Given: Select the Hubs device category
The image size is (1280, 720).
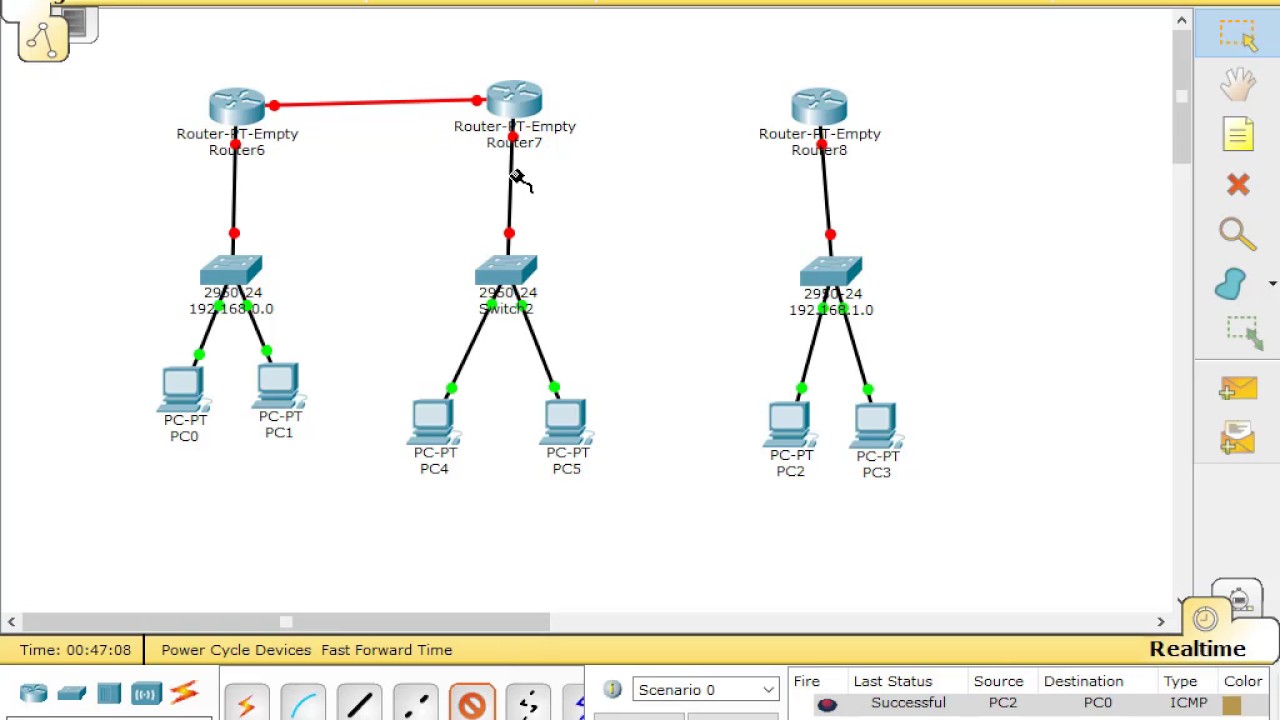Looking at the screenshot, I should pos(109,693).
